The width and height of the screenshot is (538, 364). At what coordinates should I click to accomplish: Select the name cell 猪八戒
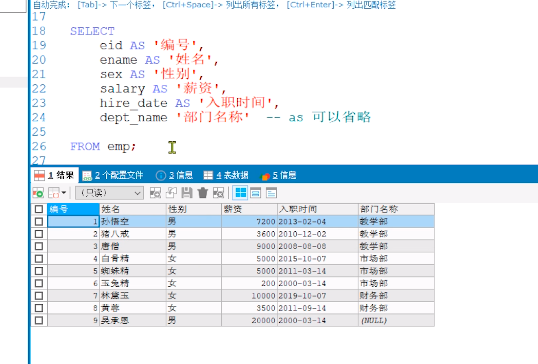[133, 234]
